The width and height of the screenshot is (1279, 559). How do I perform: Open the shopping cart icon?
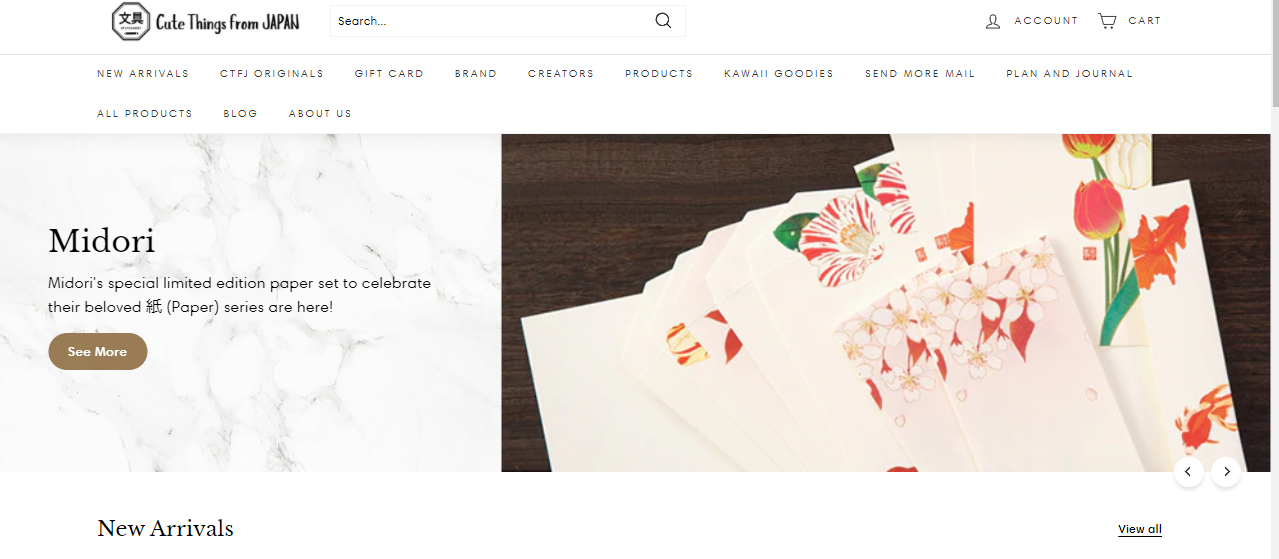point(1107,20)
